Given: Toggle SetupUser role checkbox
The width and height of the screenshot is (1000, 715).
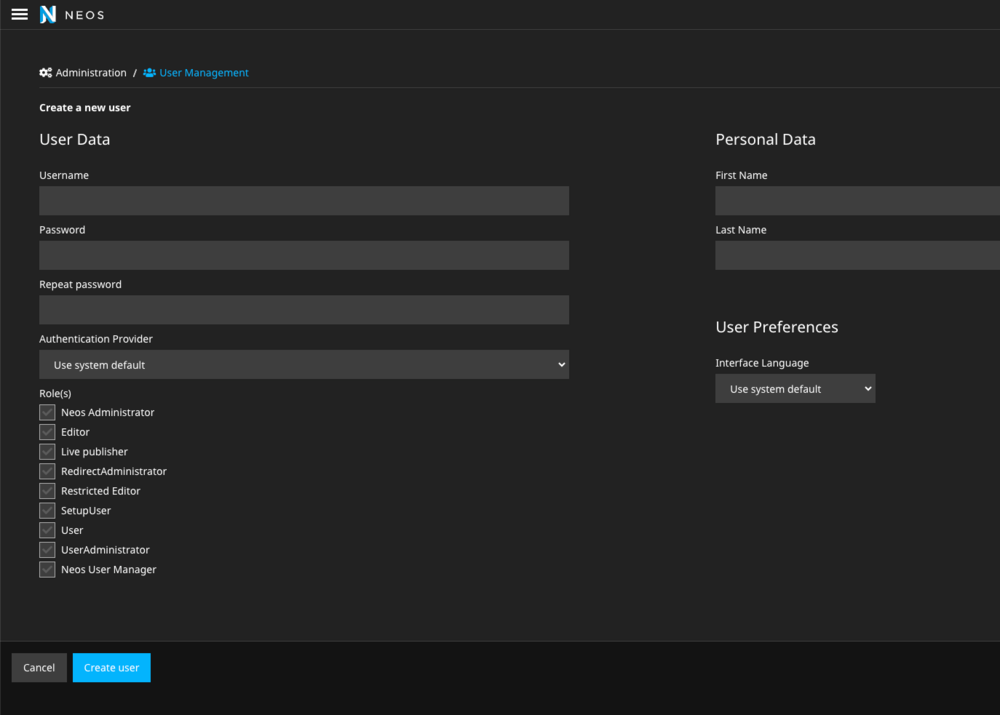Looking at the screenshot, I should coord(47,511).
